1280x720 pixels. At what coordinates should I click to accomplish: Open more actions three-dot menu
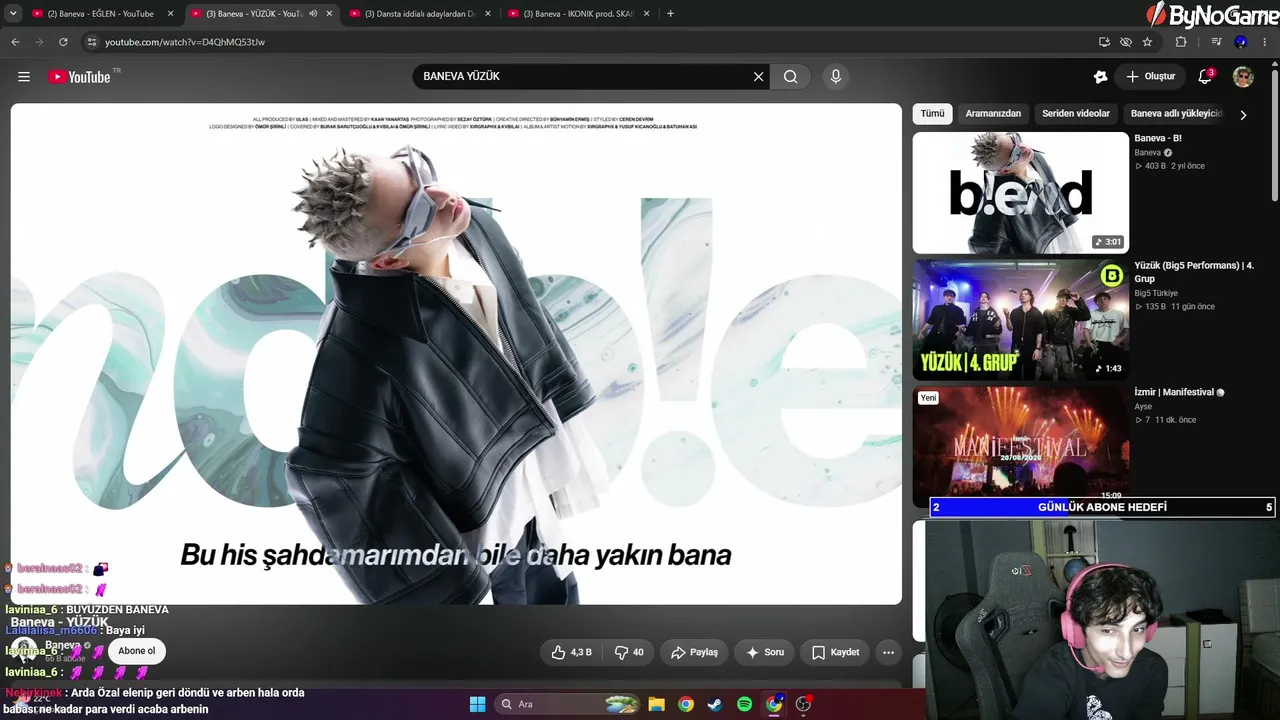[x=888, y=652]
